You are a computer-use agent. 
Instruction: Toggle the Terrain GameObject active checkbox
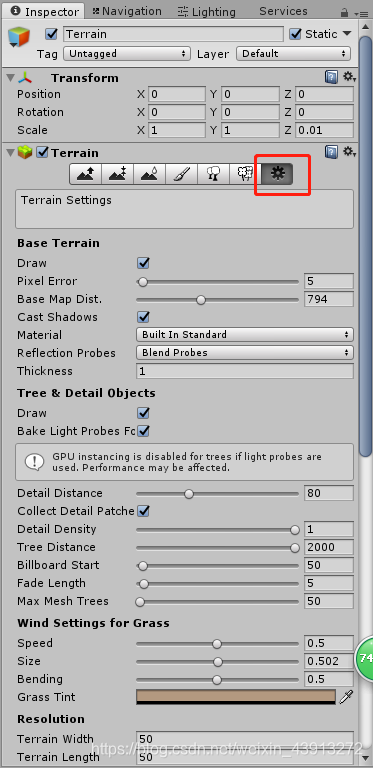pyautogui.click(x=51, y=34)
